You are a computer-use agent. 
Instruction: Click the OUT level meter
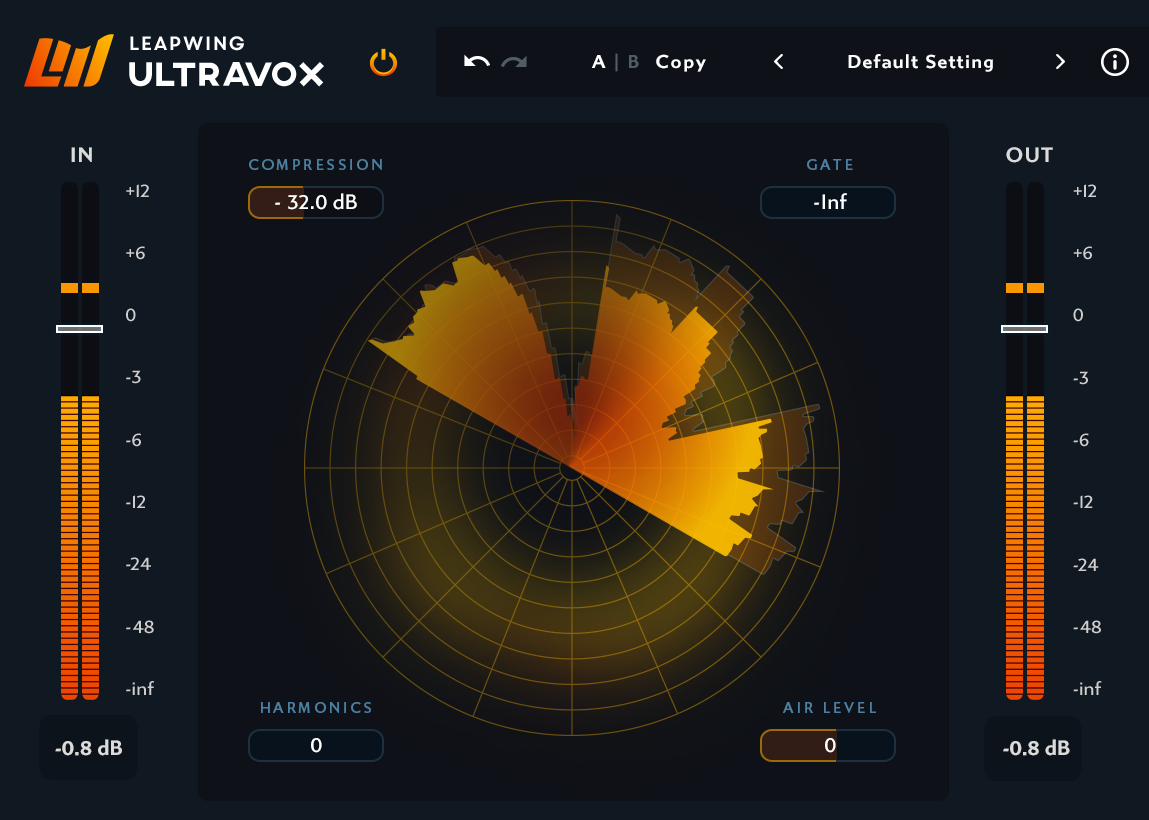click(1024, 450)
